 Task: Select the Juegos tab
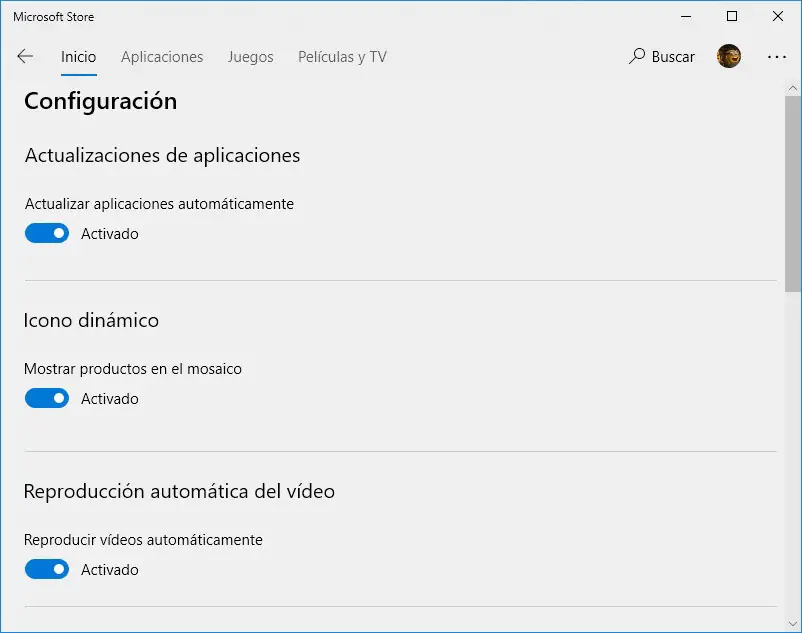pos(250,57)
